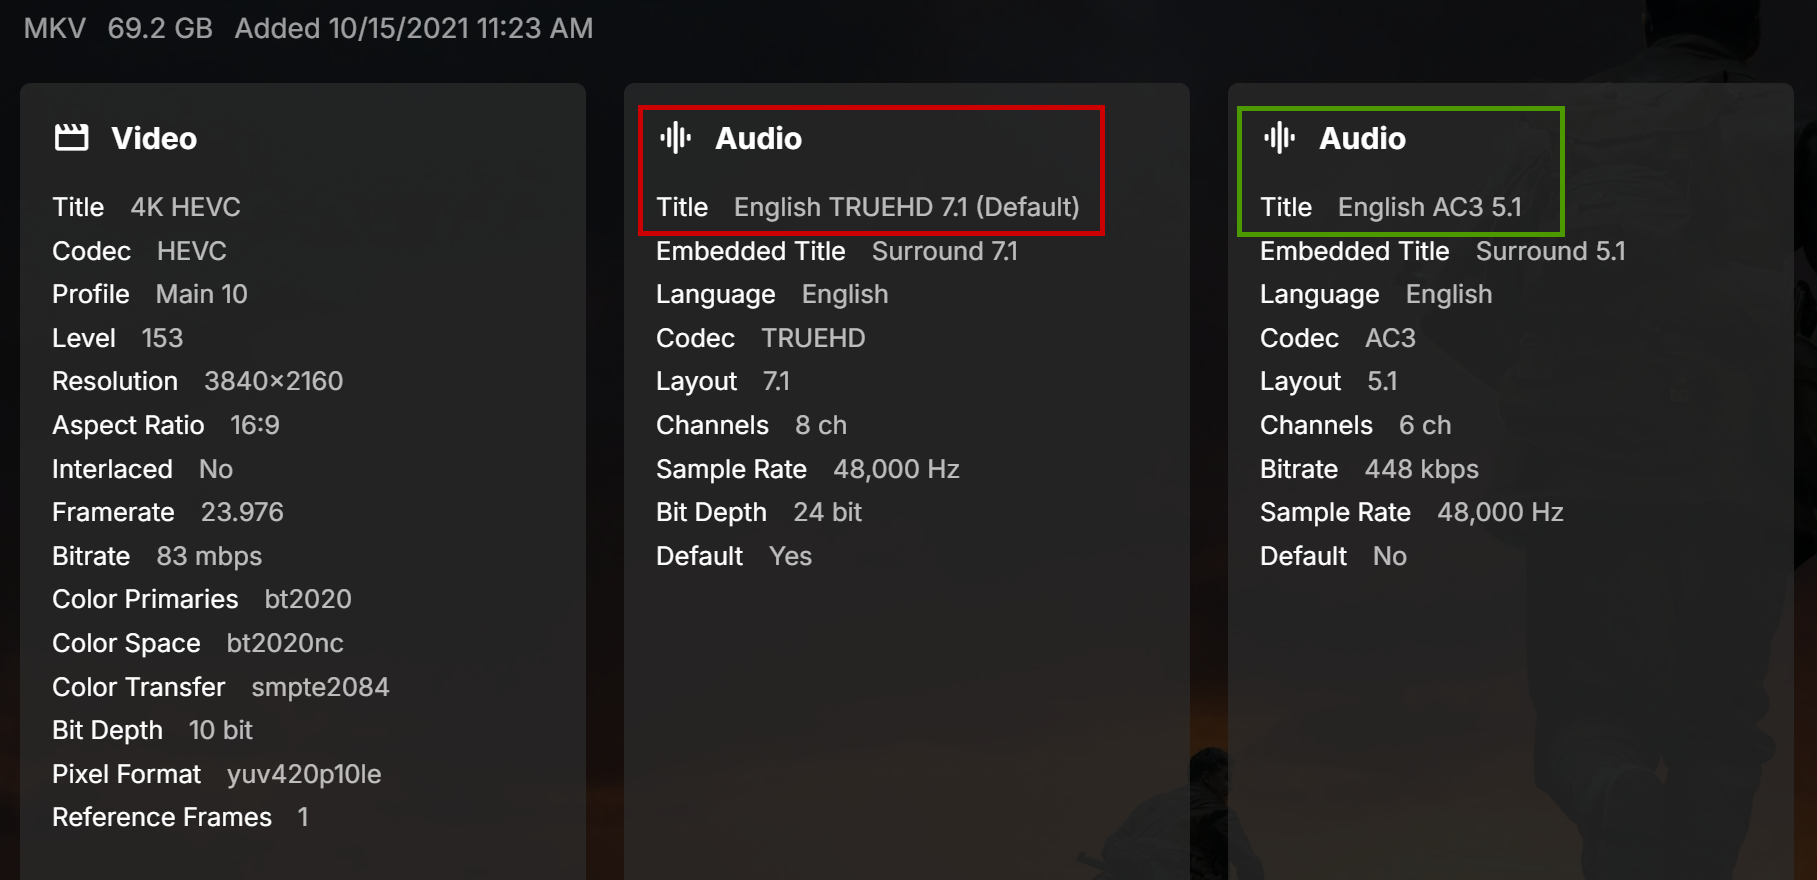Select the Video section heading

click(x=154, y=138)
